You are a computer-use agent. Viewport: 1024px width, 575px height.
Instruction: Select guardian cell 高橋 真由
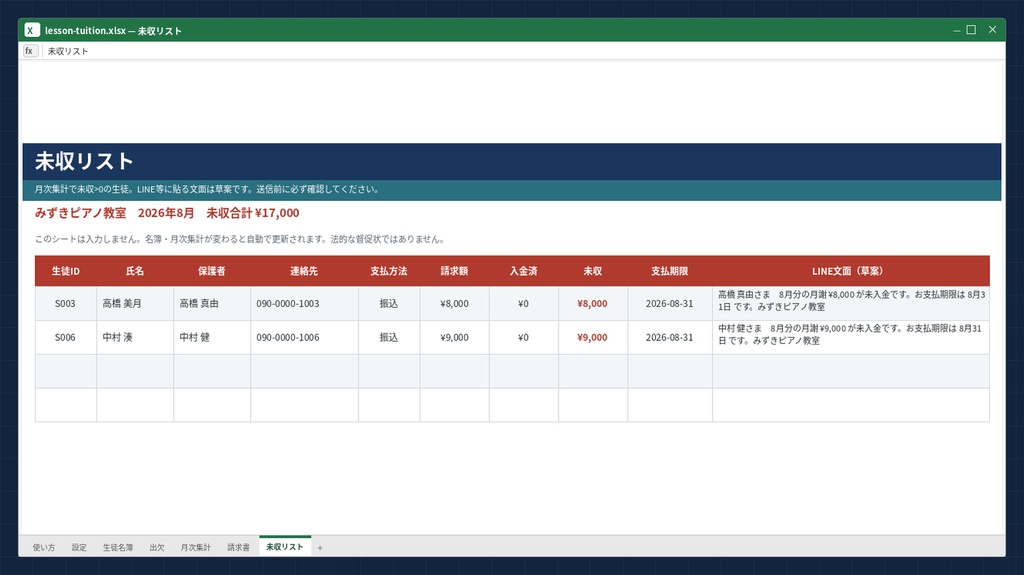tap(212, 303)
